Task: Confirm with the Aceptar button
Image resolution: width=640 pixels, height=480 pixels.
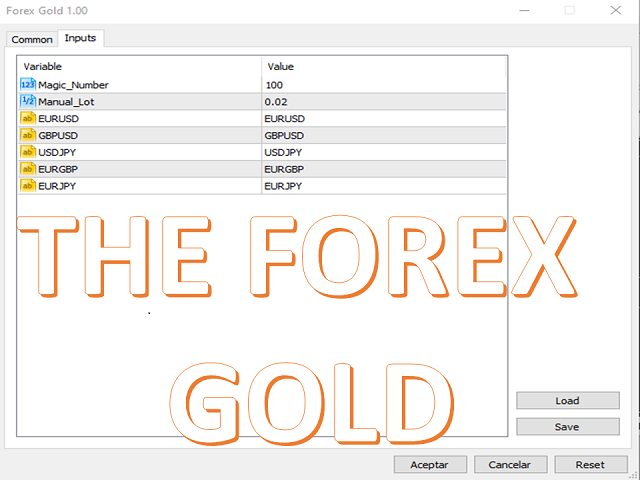Action: 430,464
